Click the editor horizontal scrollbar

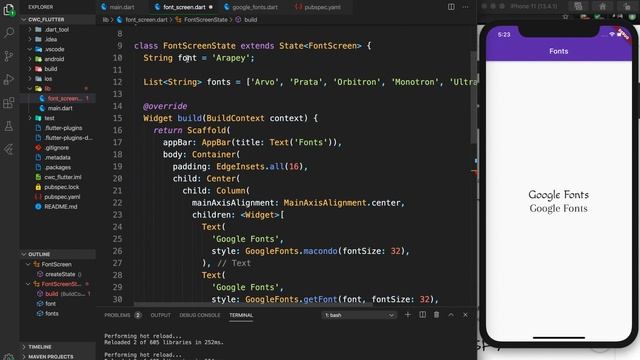click(x=253, y=304)
